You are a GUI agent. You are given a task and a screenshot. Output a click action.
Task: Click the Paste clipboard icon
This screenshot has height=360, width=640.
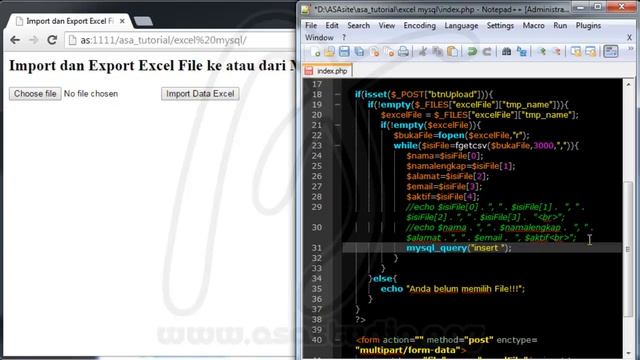click(452, 51)
